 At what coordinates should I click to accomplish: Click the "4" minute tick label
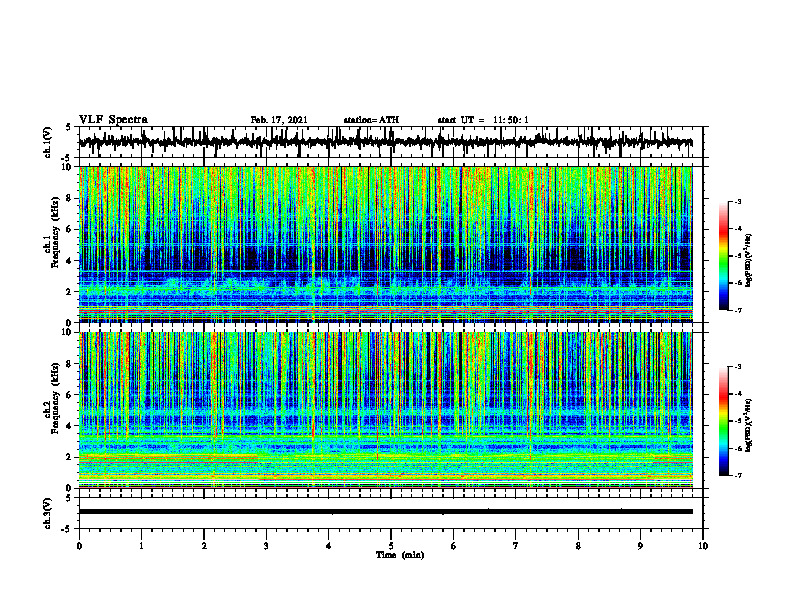pyautogui.click(x=329, y=546)
